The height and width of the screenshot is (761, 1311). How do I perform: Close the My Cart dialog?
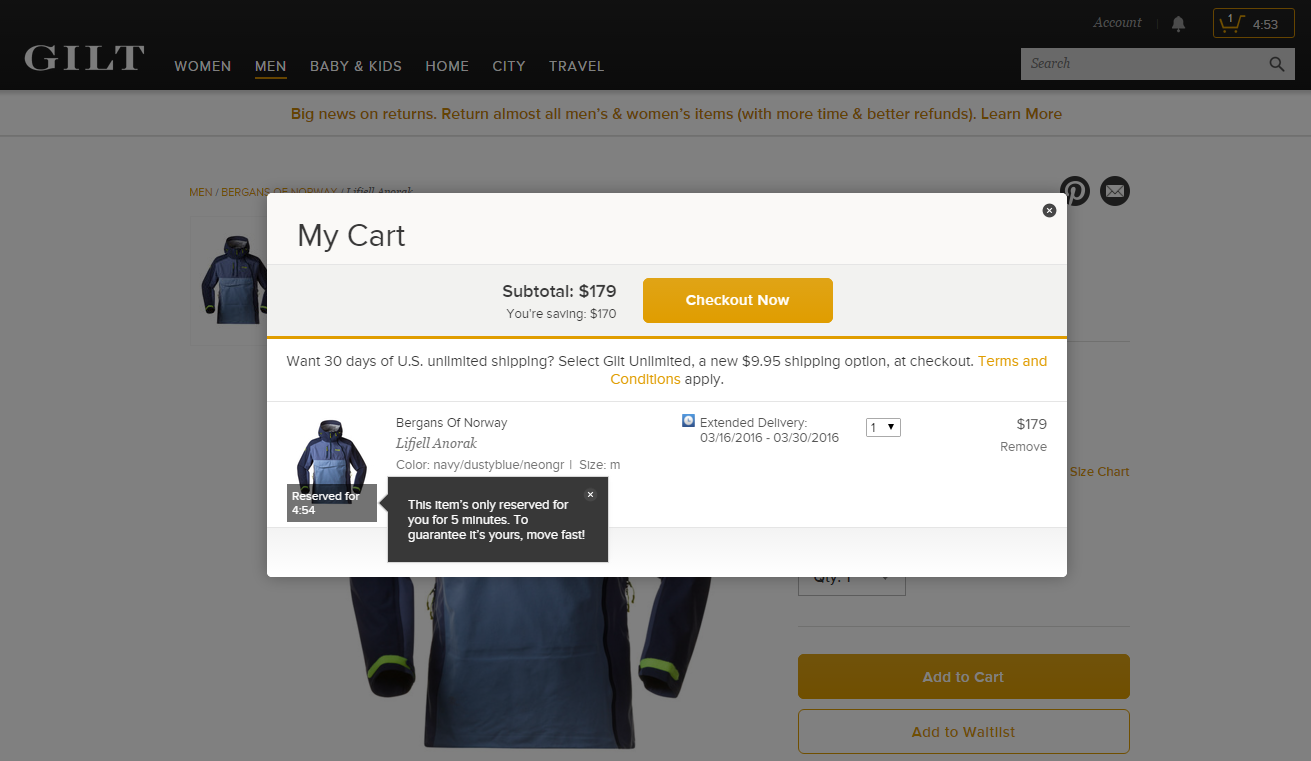click(1049, 210)
